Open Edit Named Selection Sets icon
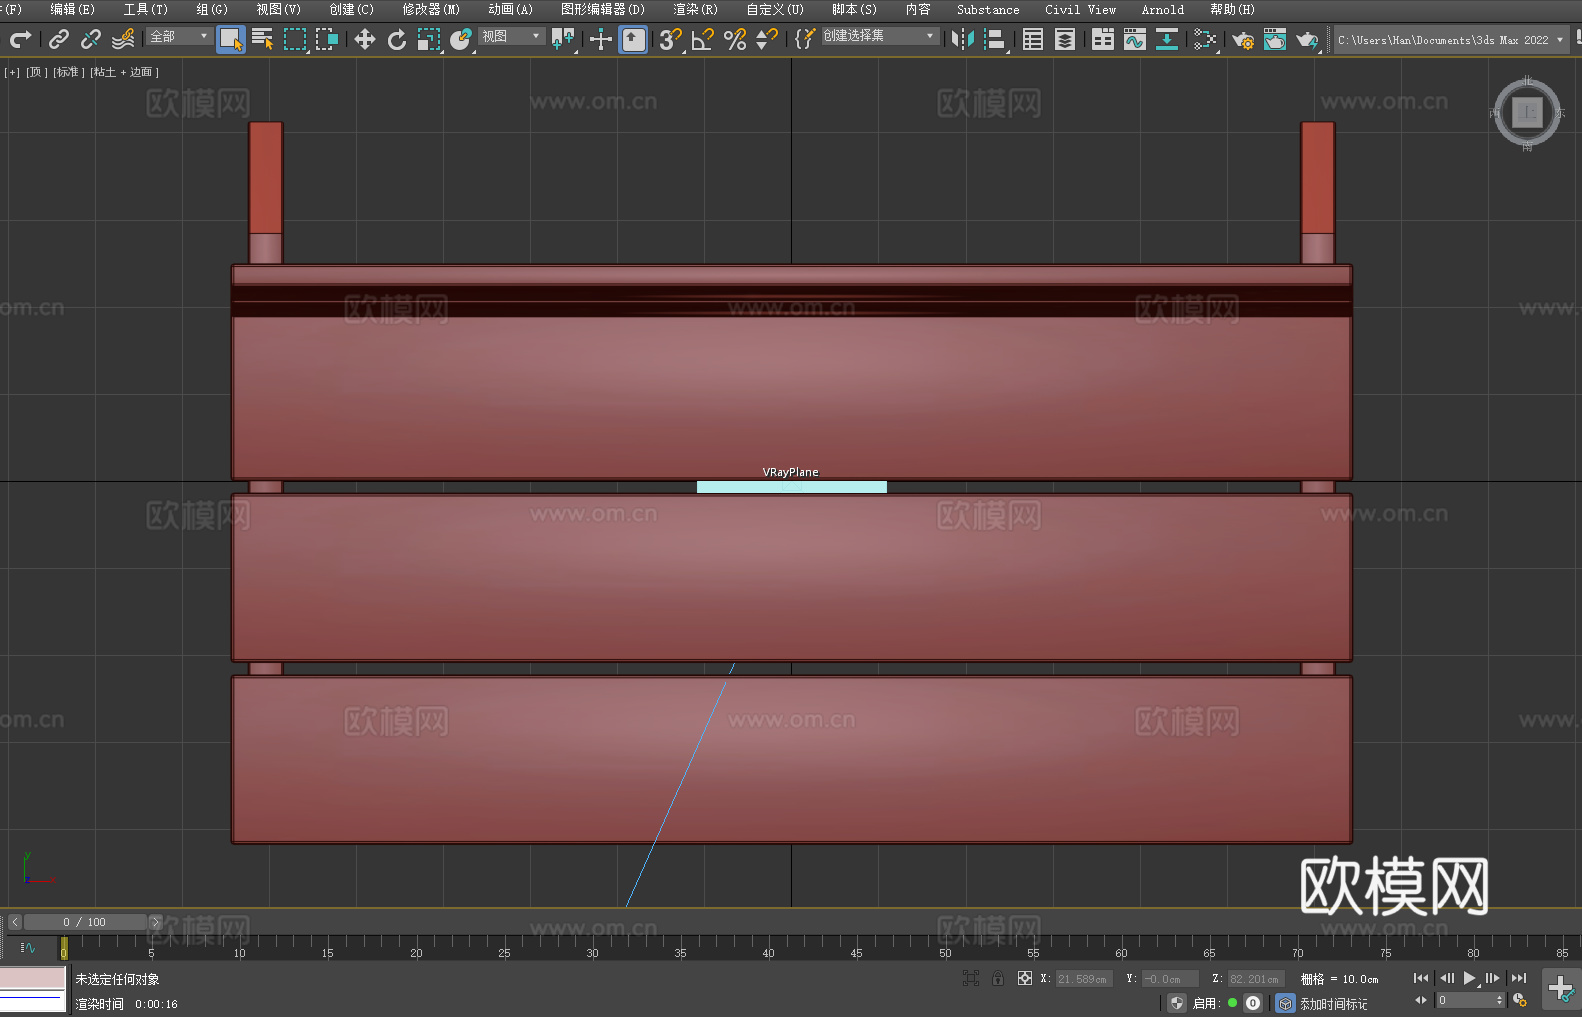Image resolution: width=1582 pixels, height=1017 pixels. point(804,39)
